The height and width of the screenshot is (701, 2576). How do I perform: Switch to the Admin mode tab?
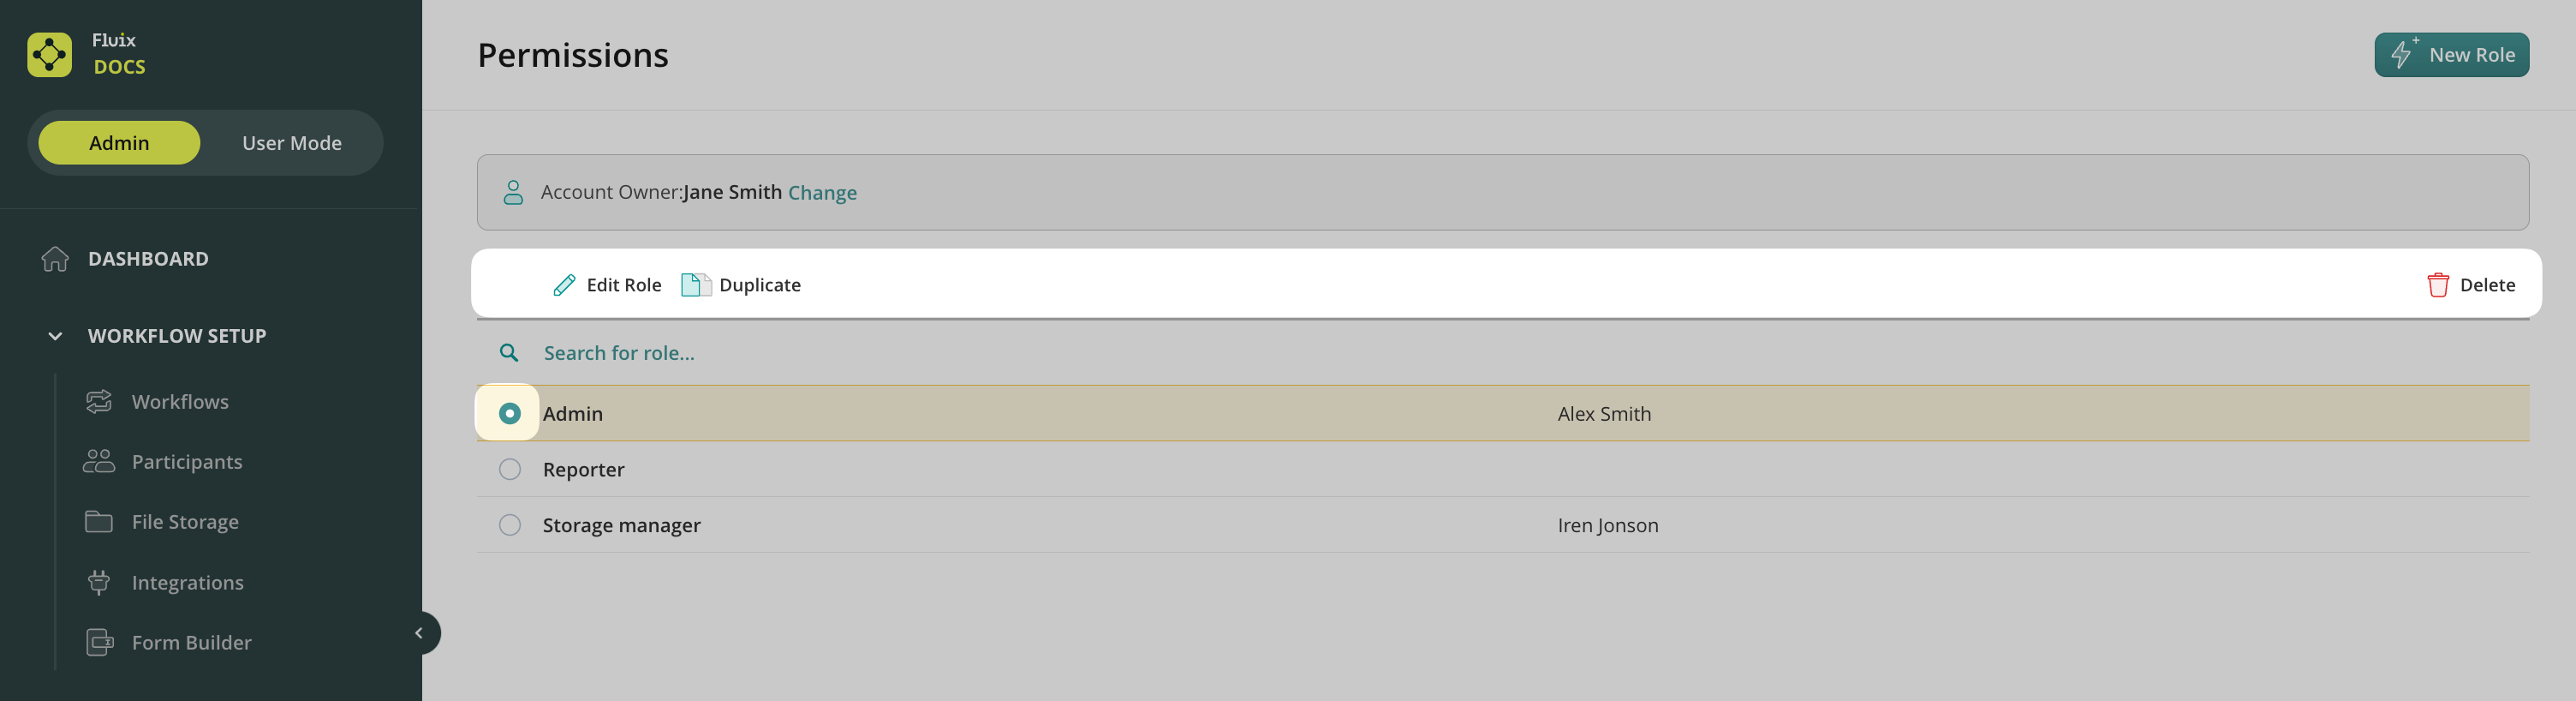point(119,143)
